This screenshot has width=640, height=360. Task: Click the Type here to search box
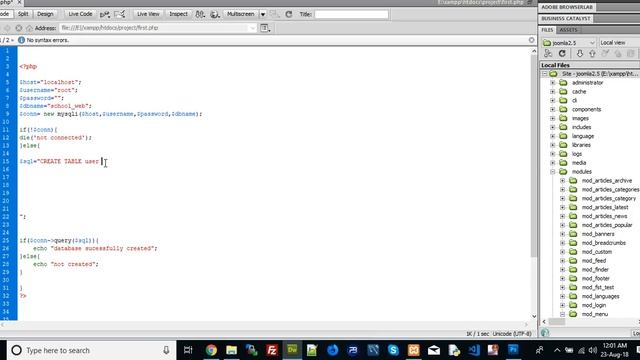[91, 350]
